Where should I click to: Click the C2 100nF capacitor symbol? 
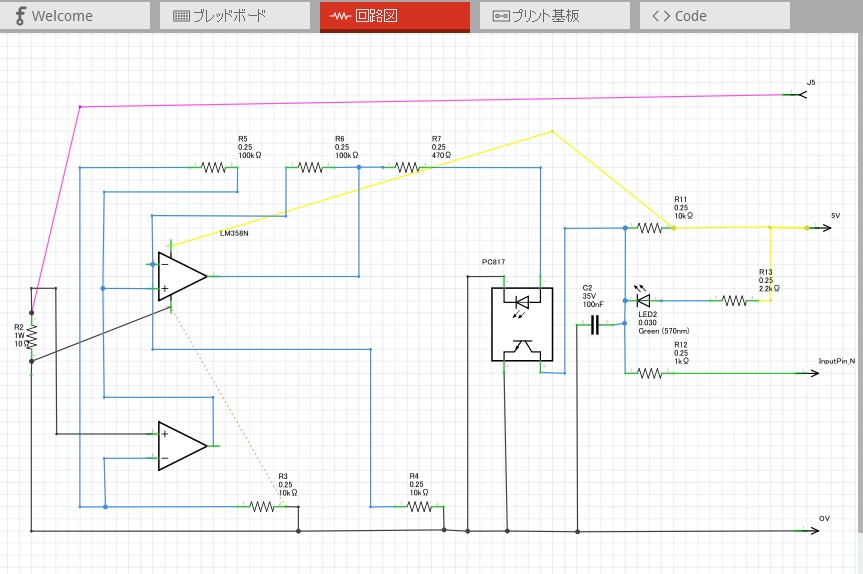click(x=595, y=325)
